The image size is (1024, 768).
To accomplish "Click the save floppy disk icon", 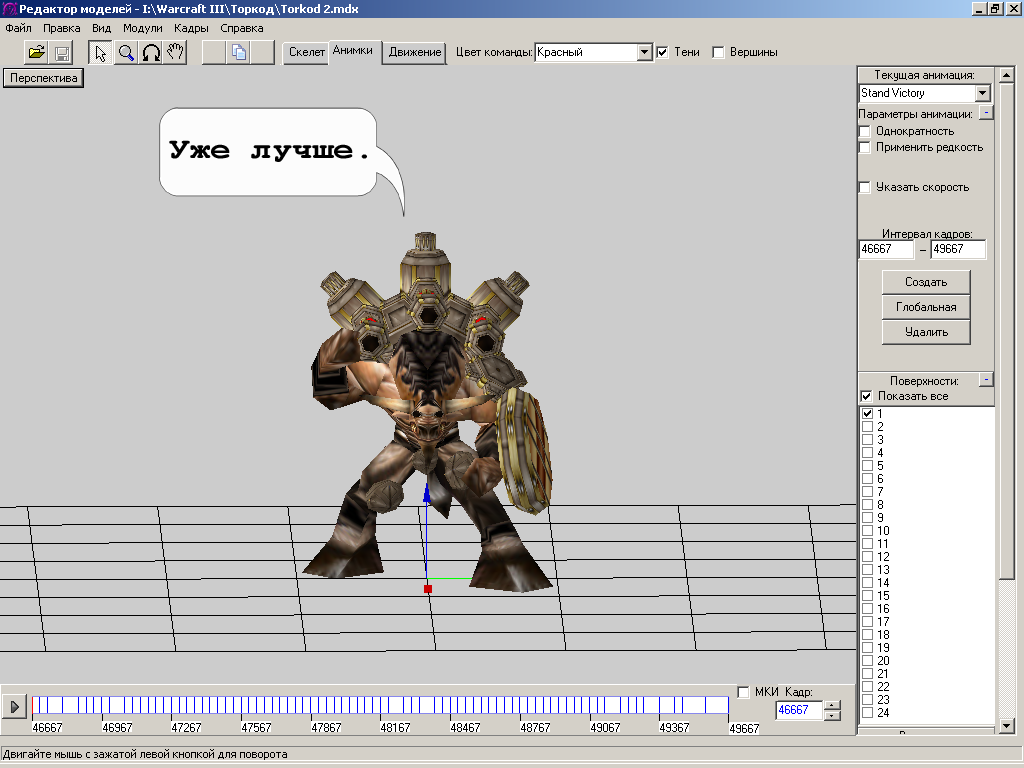I will coord(62,53).
